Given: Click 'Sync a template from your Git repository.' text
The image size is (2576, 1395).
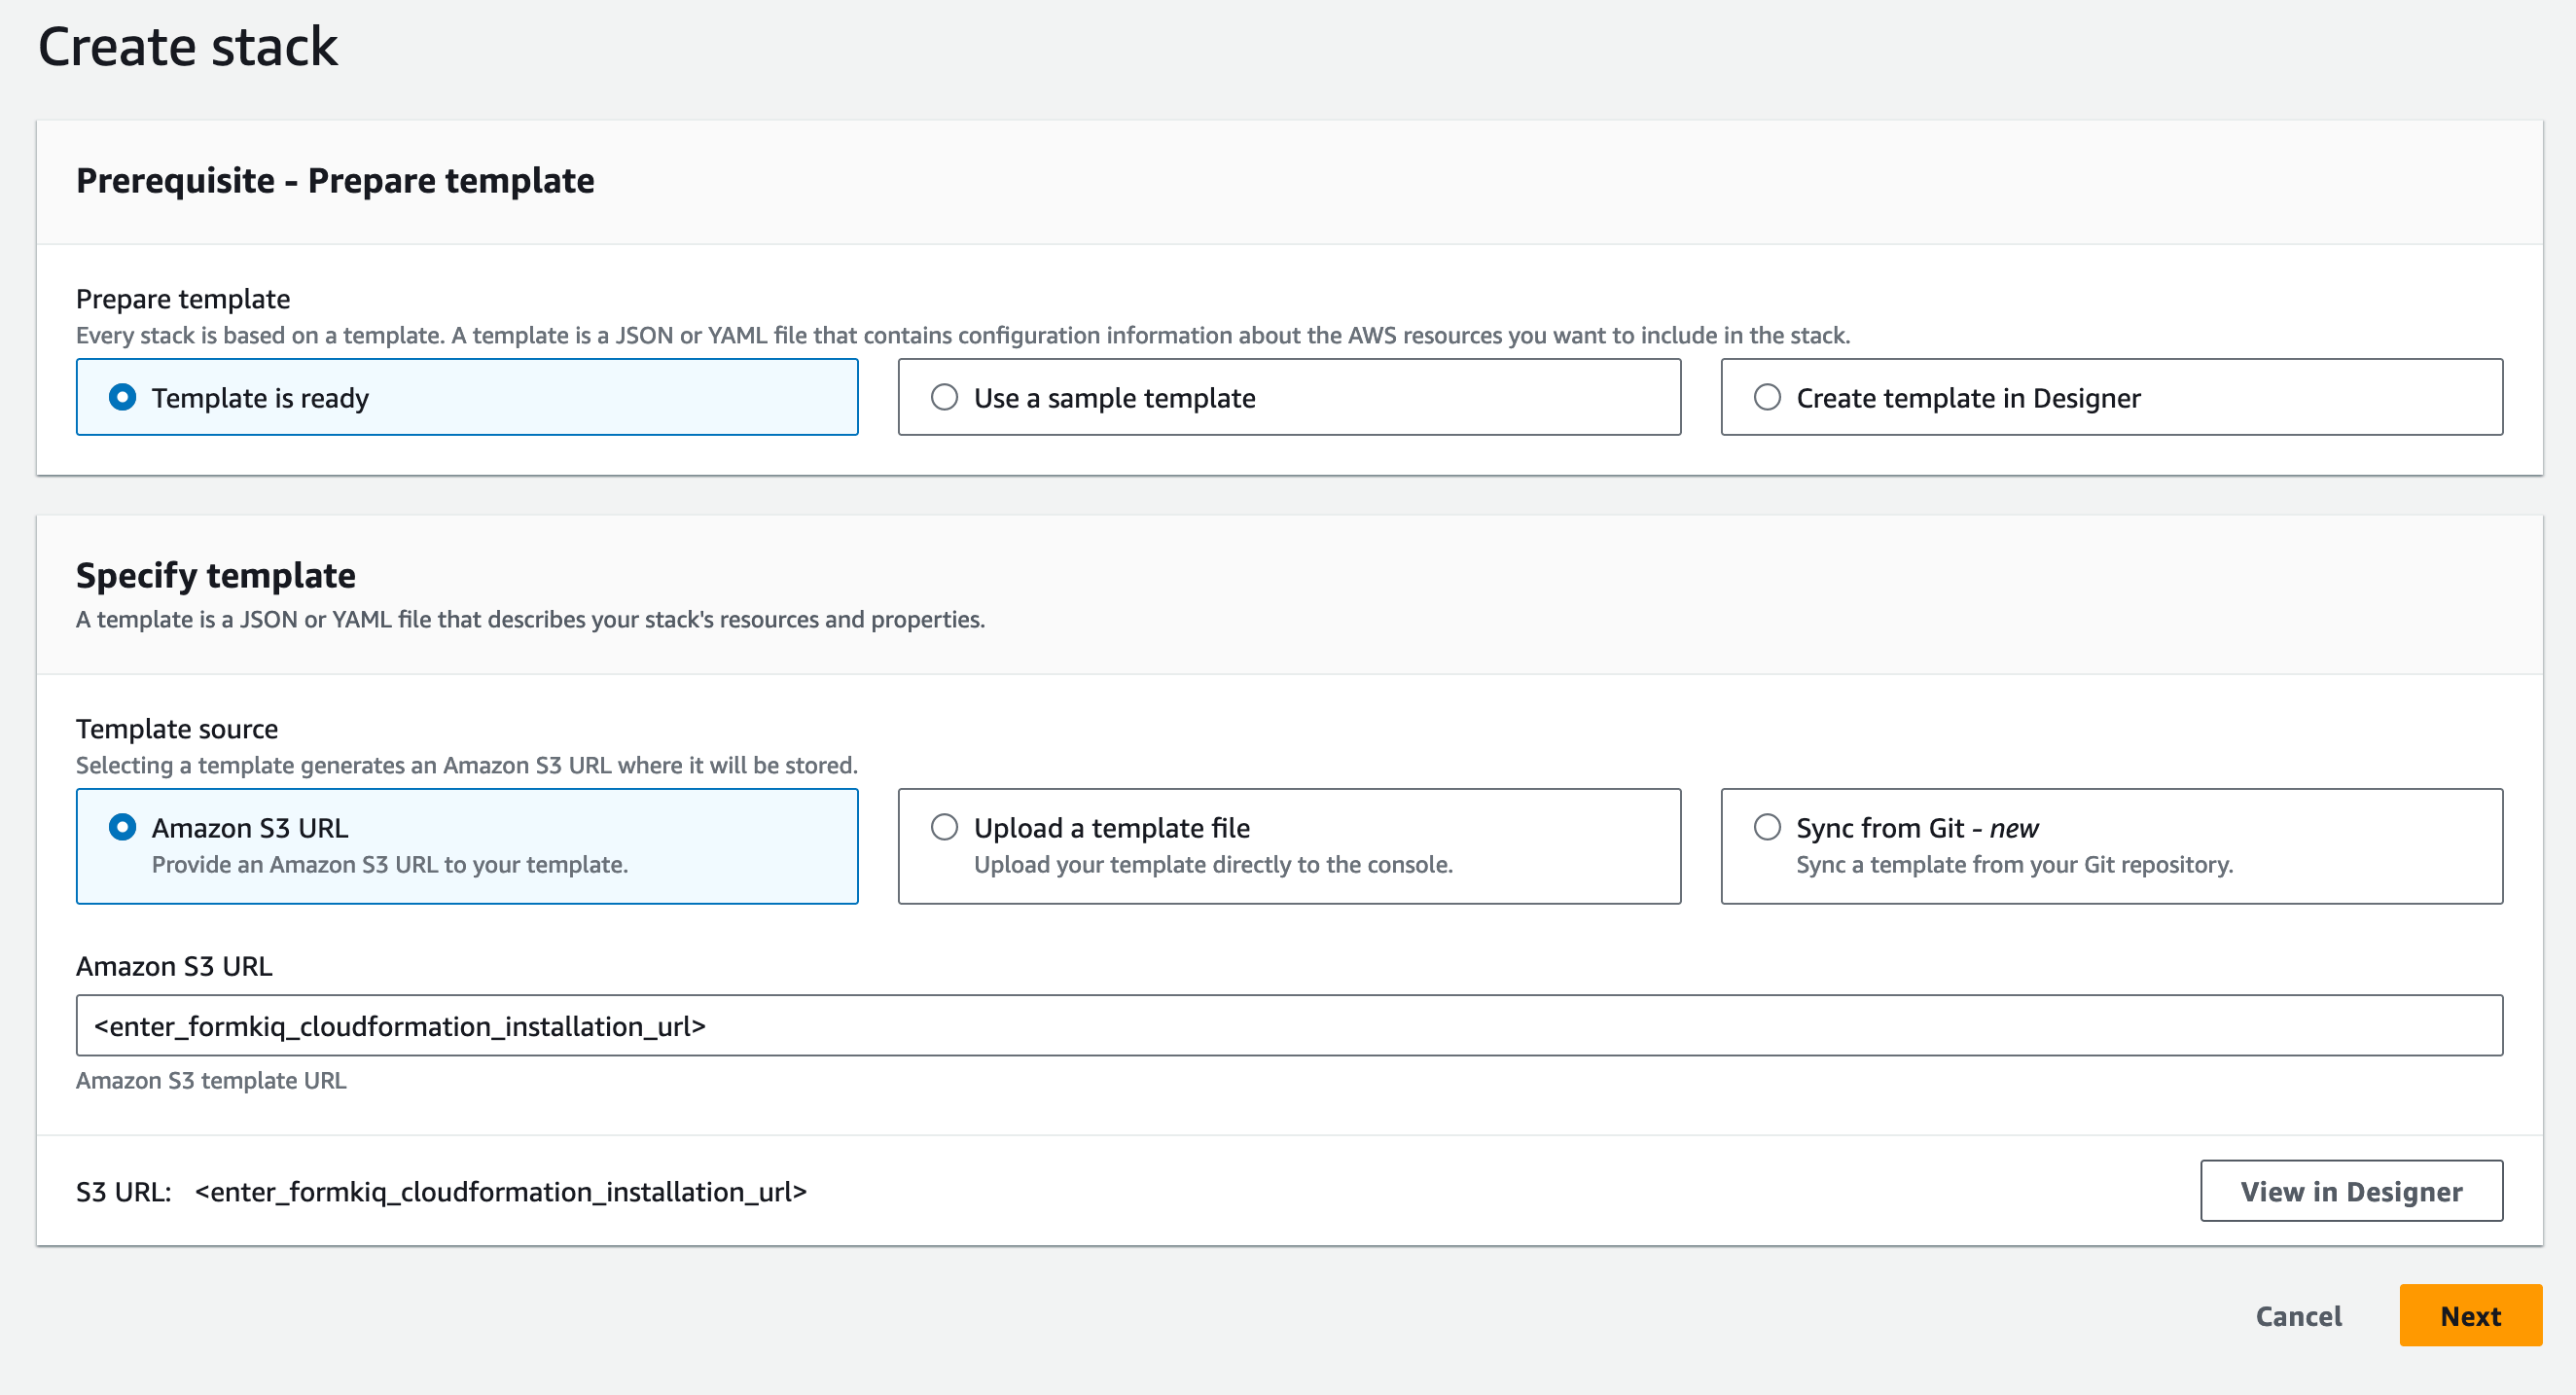Looking at the screenshot, I should 2014,865.
